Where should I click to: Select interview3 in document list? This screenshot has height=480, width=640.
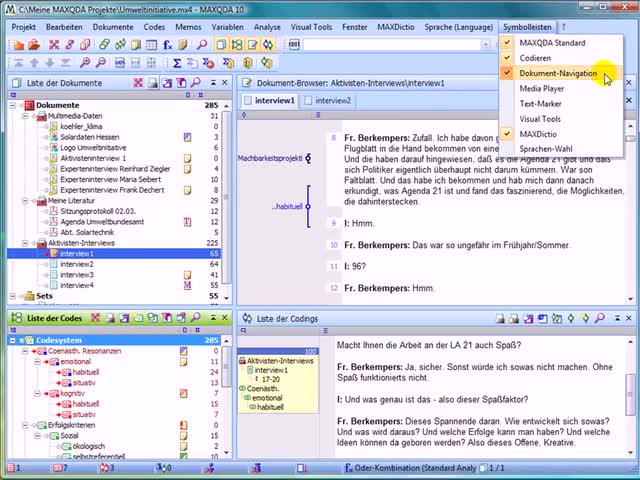tap(77, 275)
